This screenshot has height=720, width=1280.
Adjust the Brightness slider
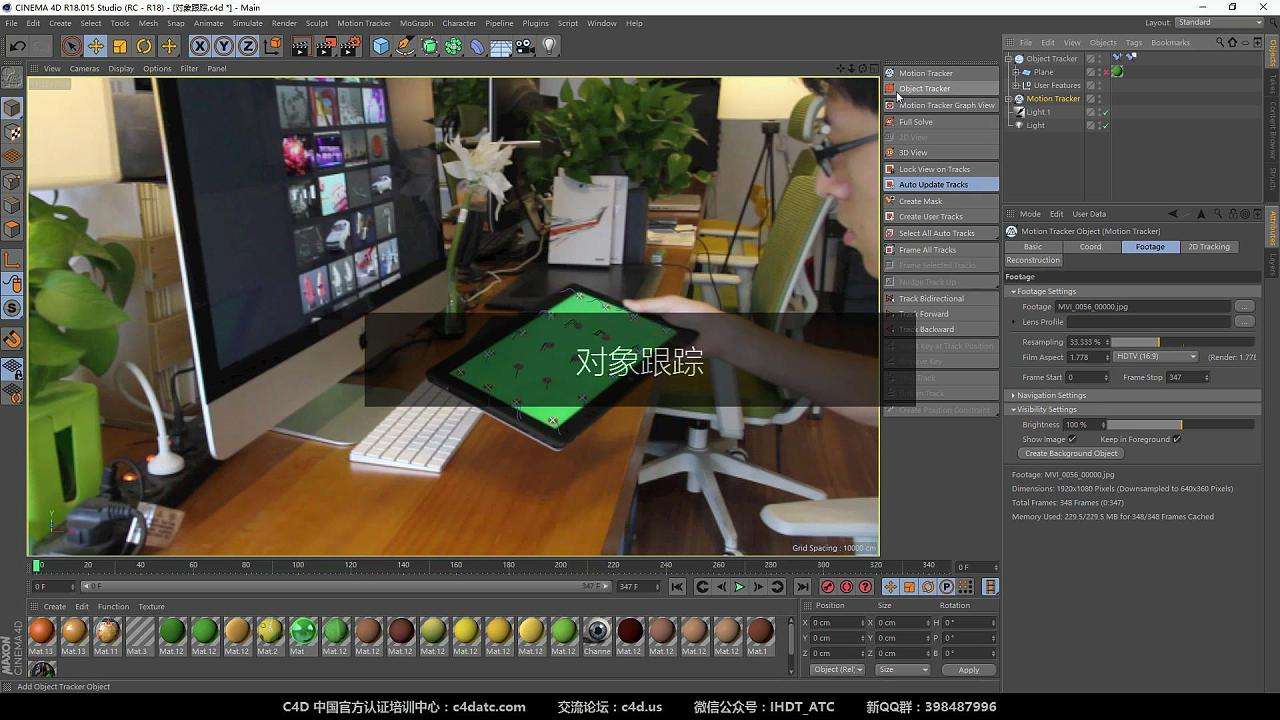pyautogui.click(x=1179, y=425)
